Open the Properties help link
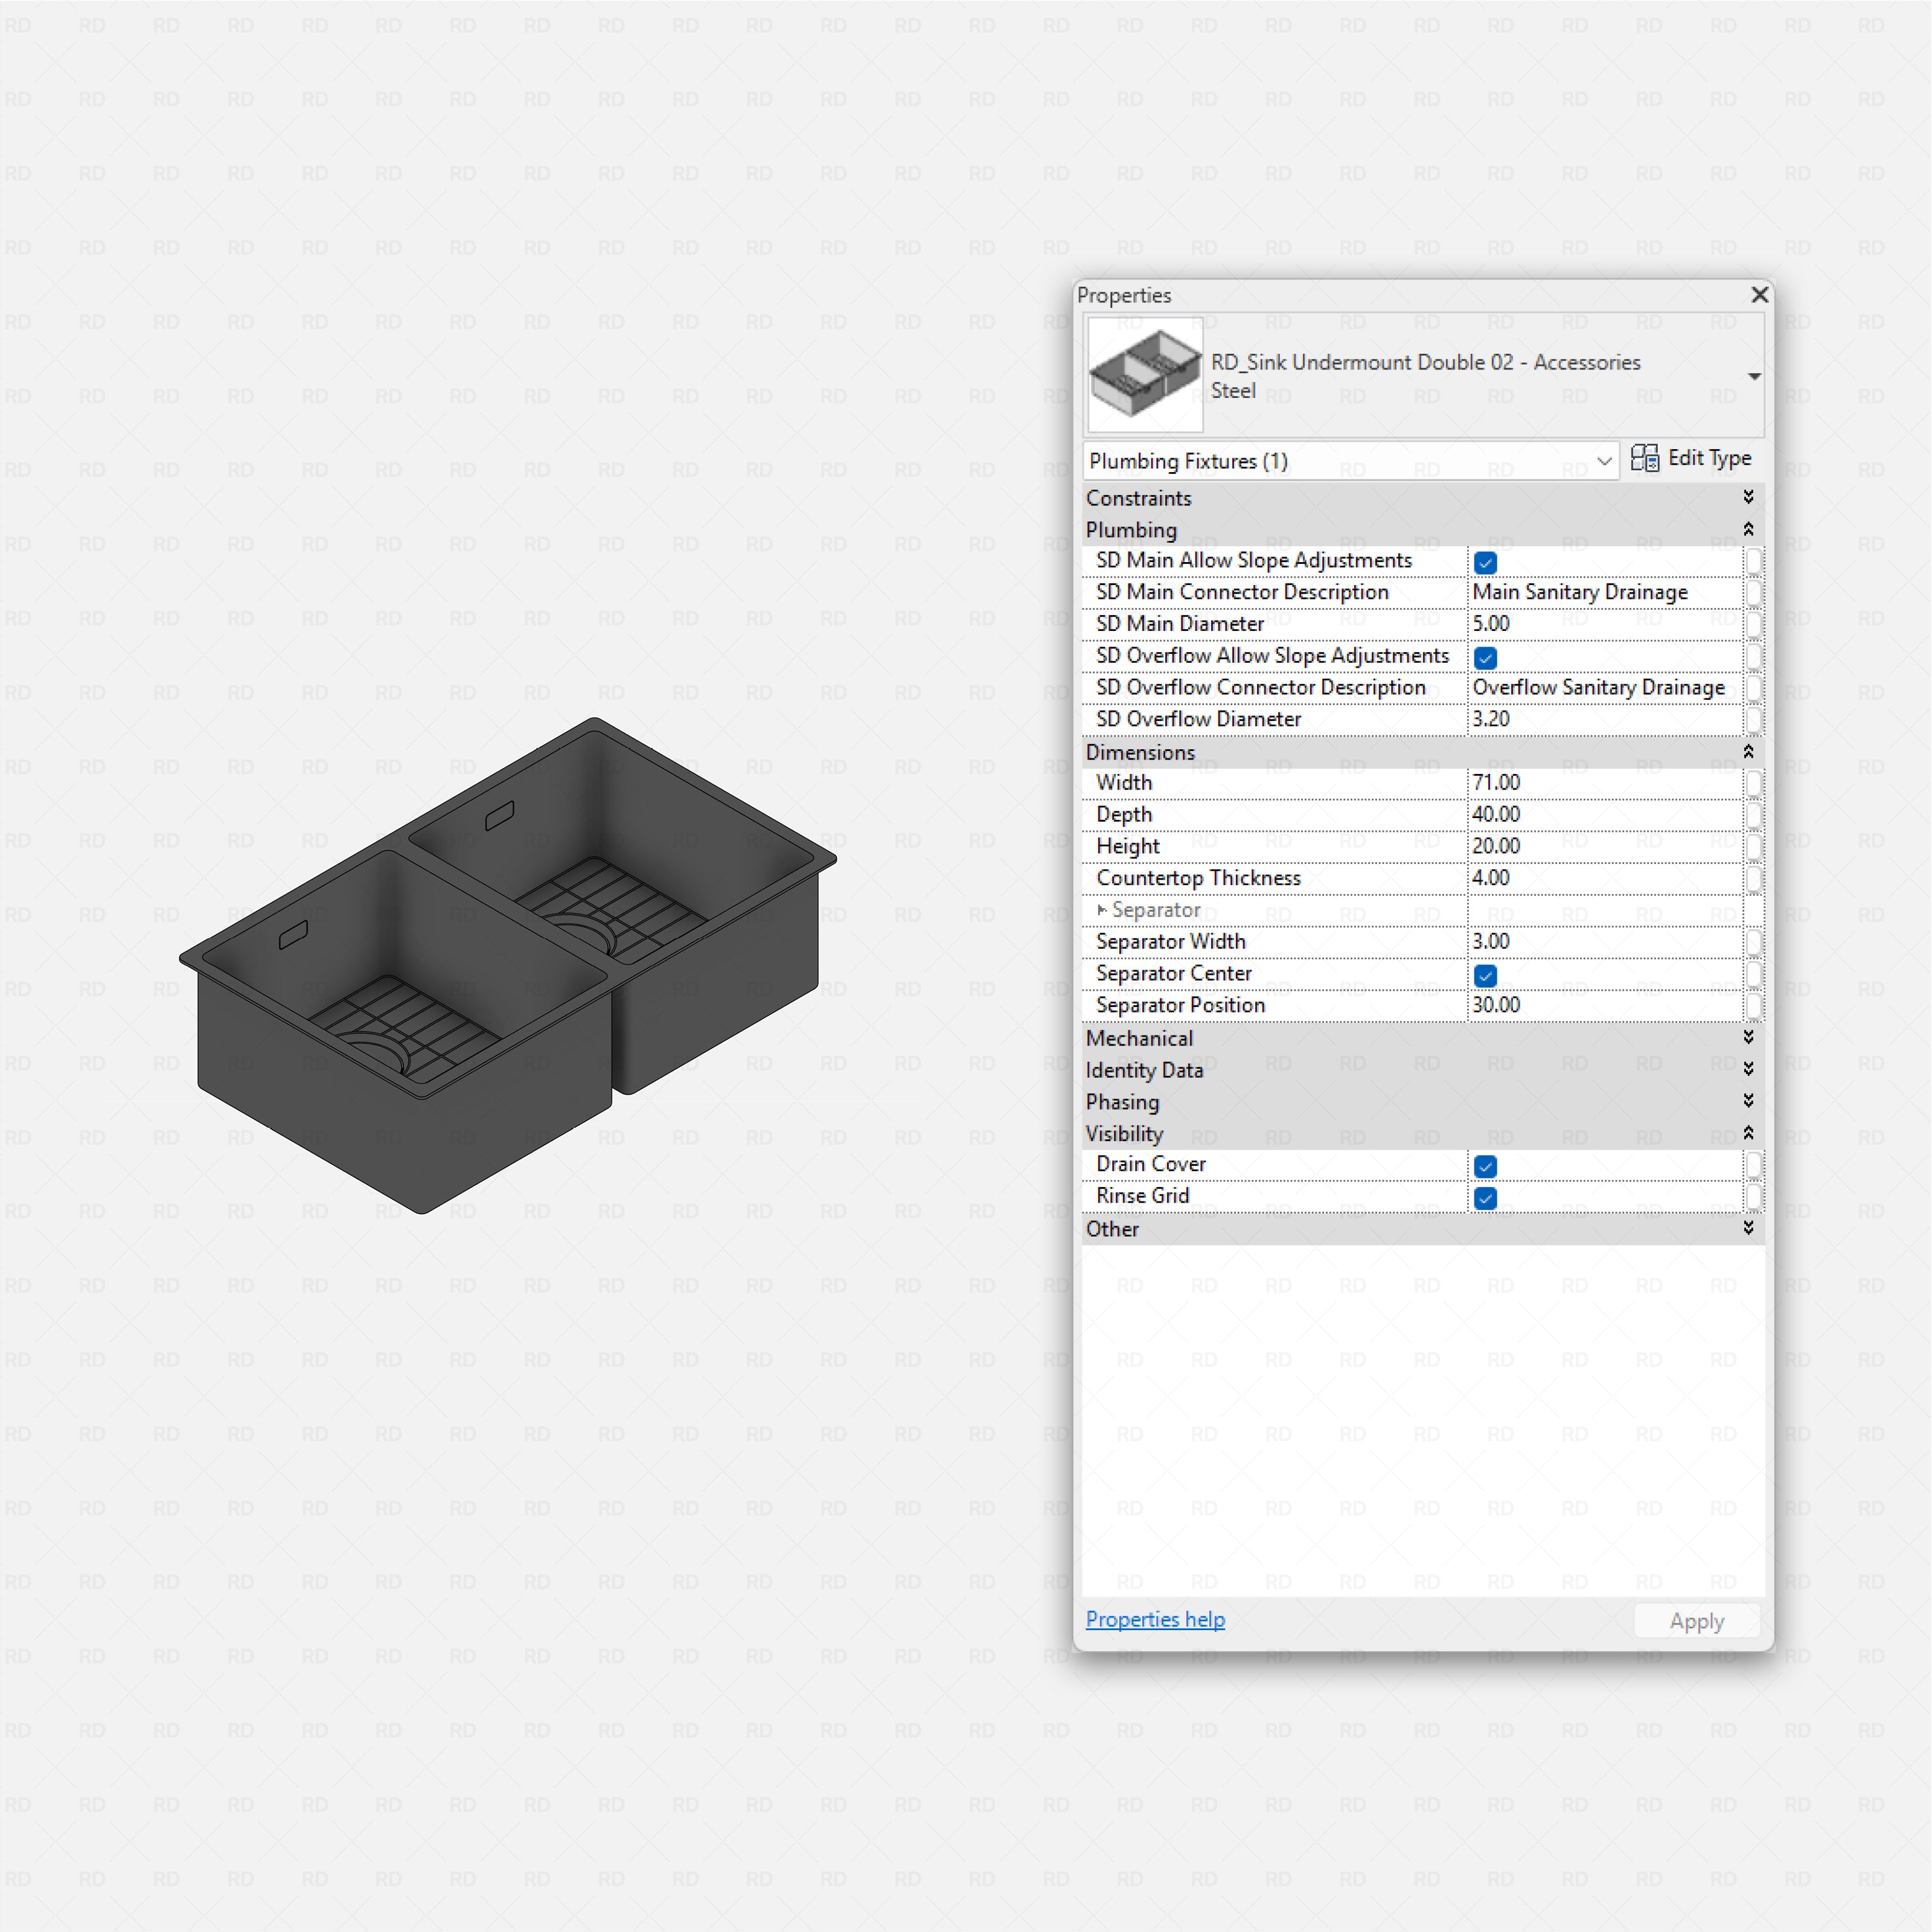 (1155, 1619)
